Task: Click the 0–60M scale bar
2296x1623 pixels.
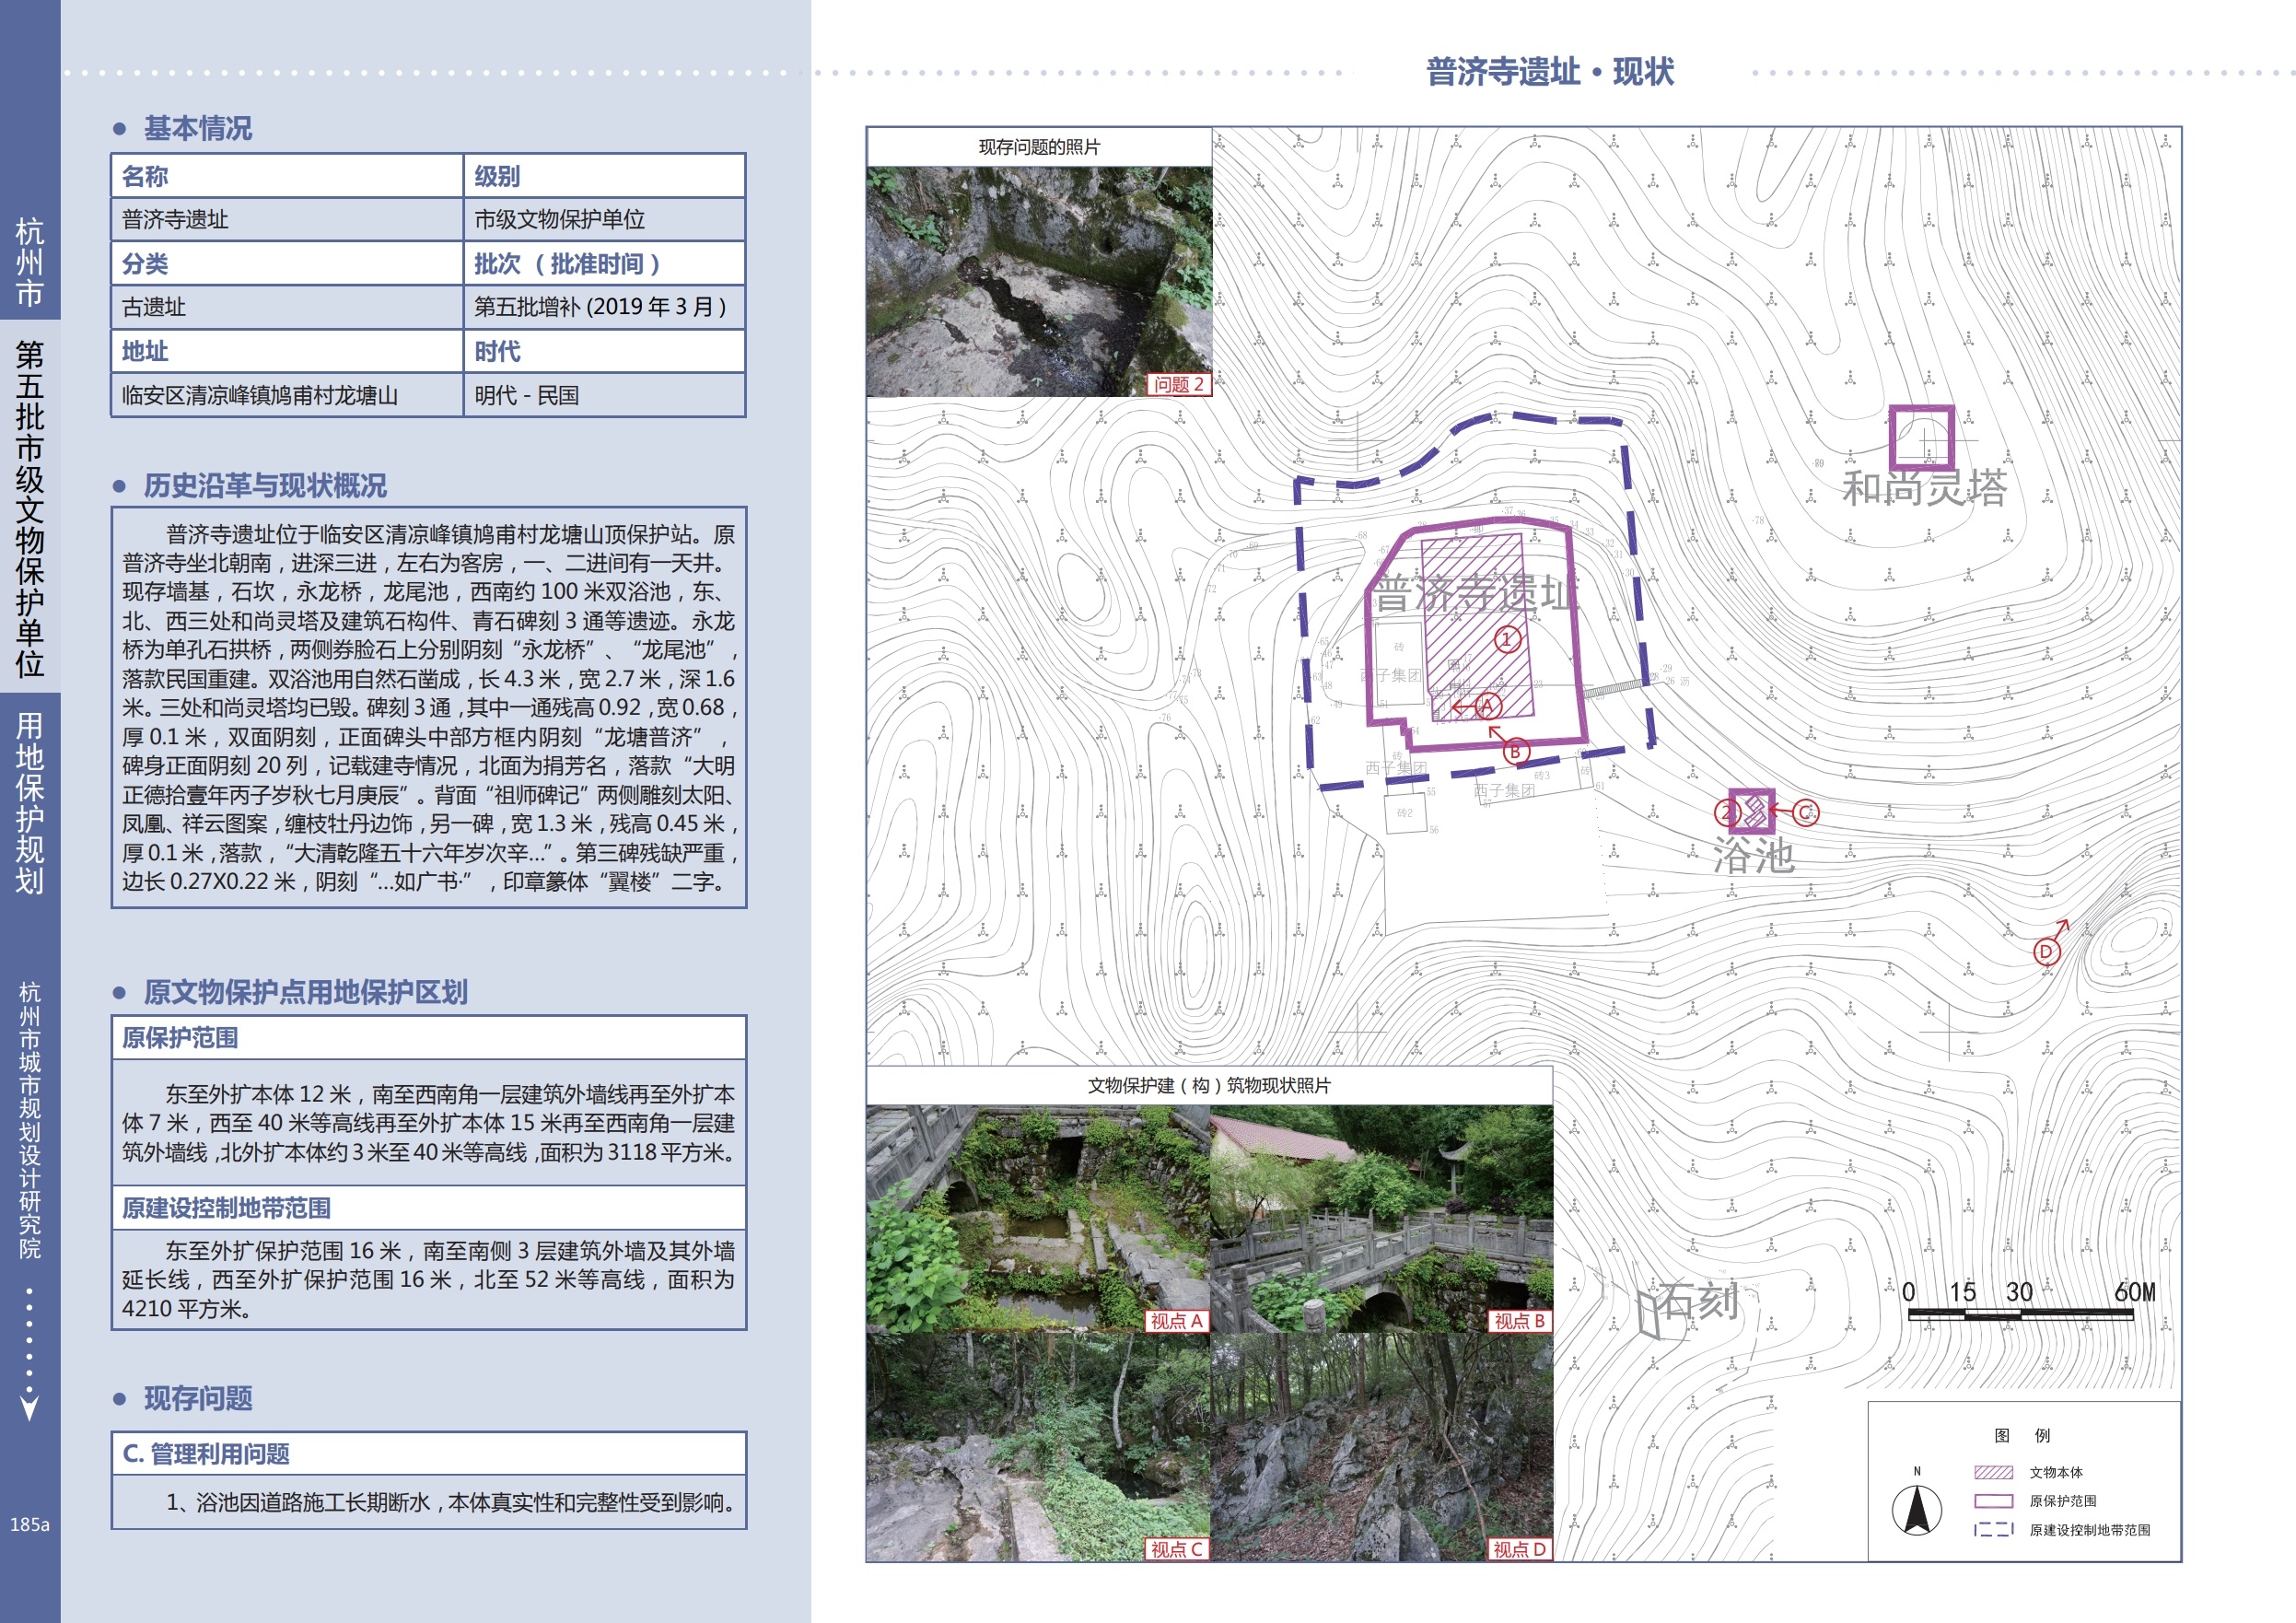Action: point(2020,1314)
